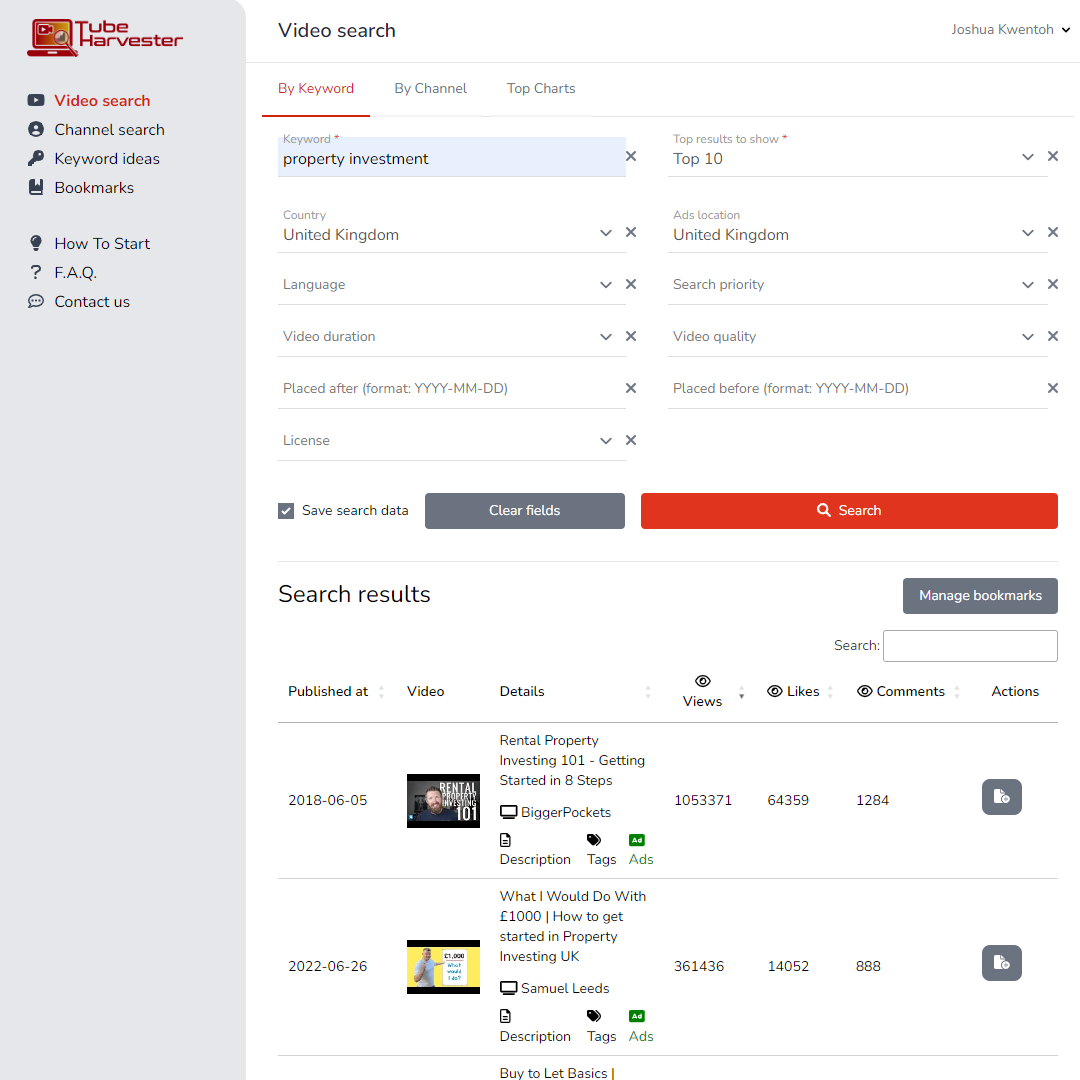Clear the Keyword field with X icon

click(x=631, y=156)
